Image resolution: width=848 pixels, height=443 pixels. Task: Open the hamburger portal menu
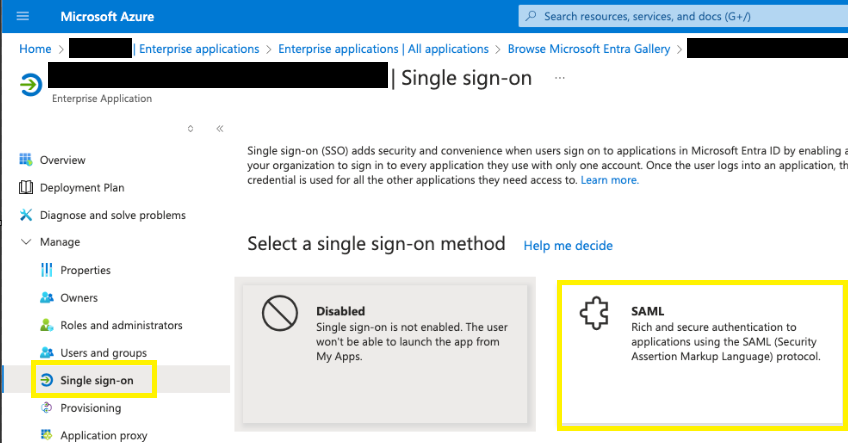(x=23, y=16)
